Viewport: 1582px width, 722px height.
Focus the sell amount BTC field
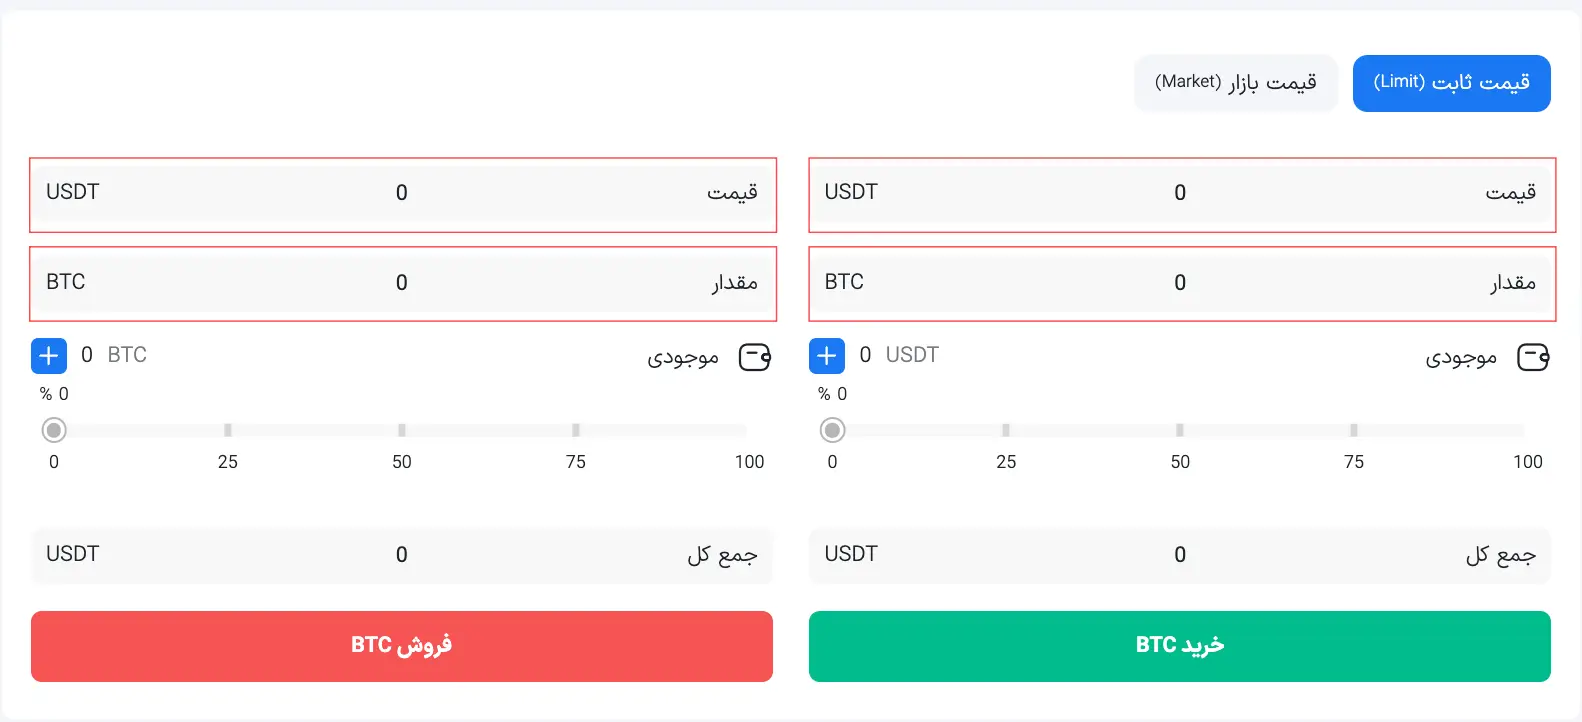pyautogui.click(x=402, y=283)
